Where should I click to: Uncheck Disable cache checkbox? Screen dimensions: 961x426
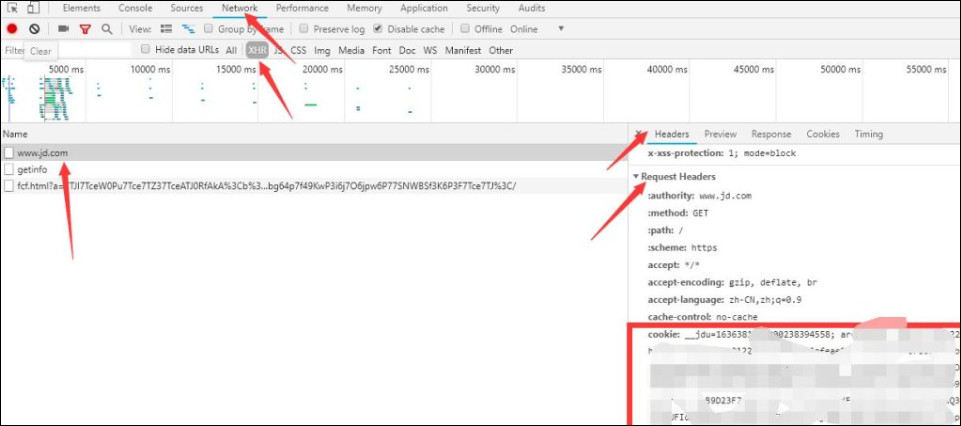[378, 28]
